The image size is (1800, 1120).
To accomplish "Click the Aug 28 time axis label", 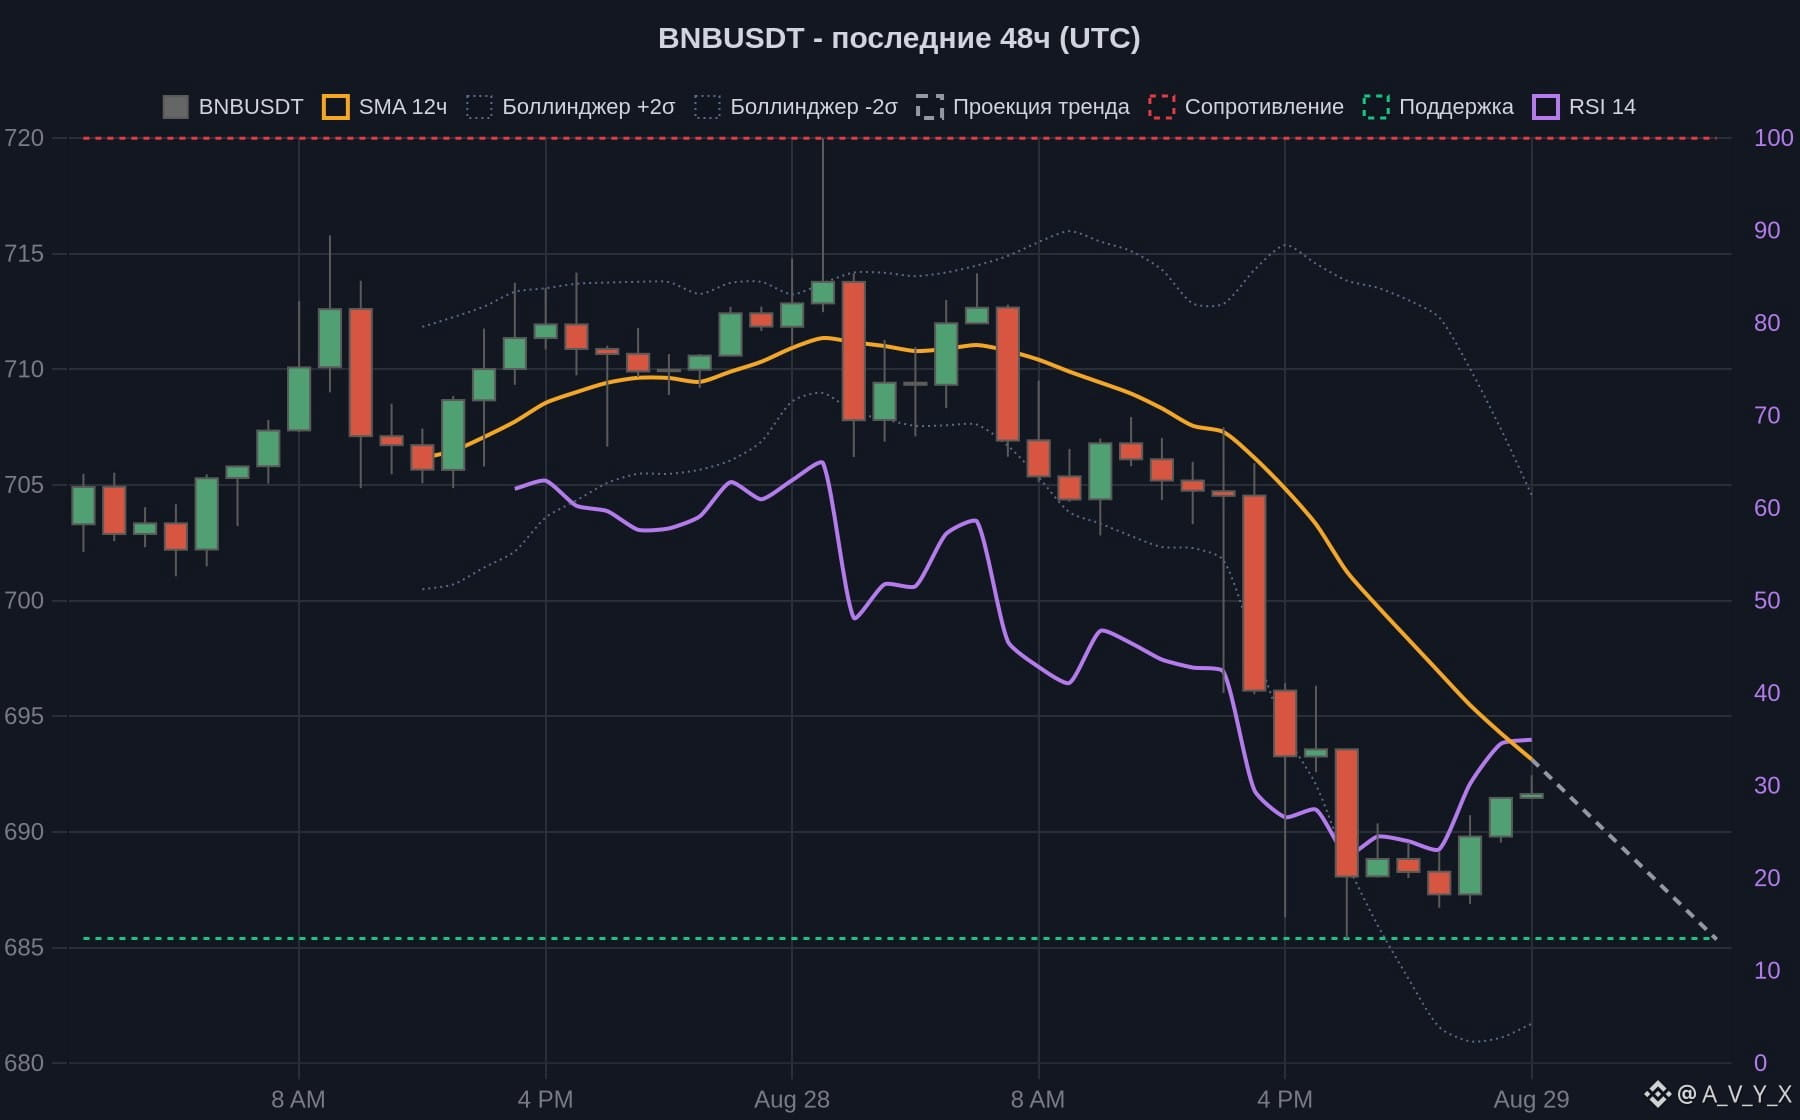I will (792, 1099).
